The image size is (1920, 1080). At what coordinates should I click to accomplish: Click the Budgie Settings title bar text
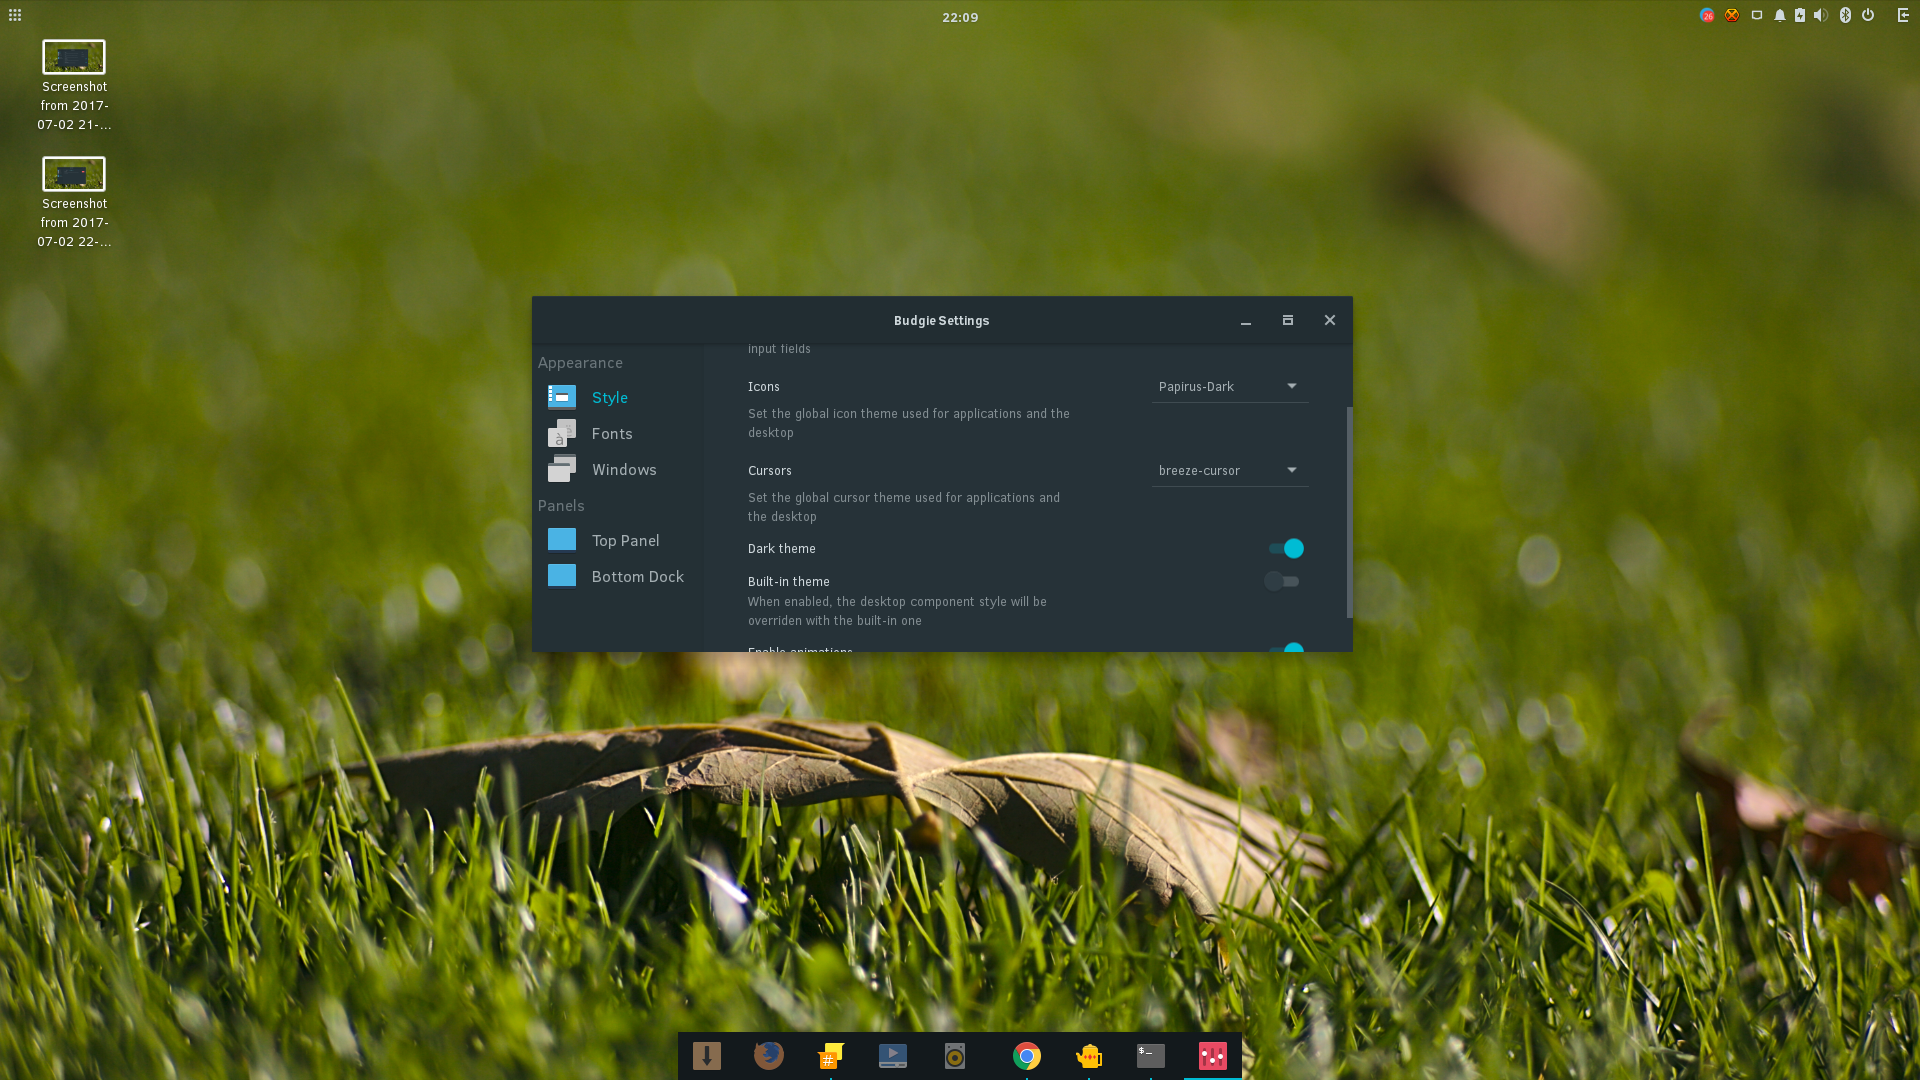[x=941, y=321]
